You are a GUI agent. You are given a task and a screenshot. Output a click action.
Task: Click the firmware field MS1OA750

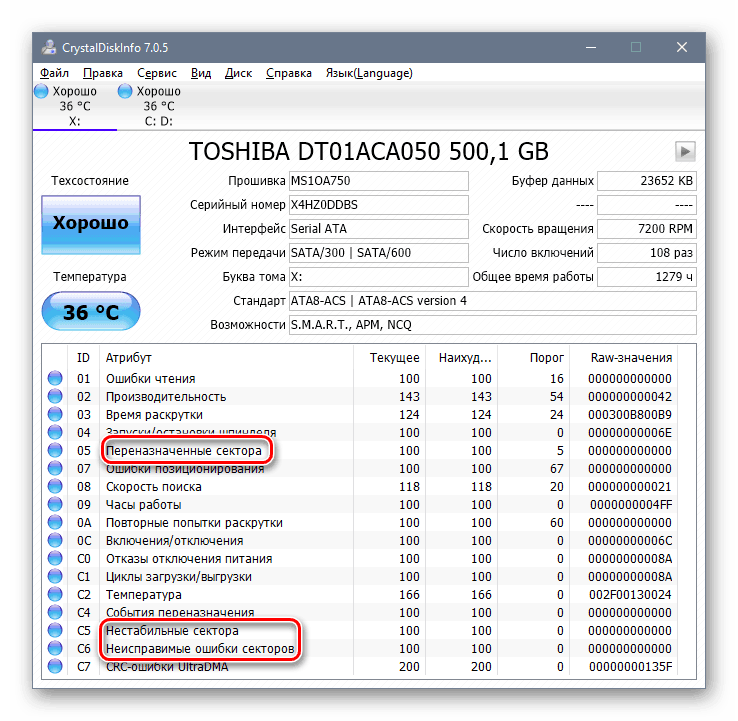(x=379, y=181)
